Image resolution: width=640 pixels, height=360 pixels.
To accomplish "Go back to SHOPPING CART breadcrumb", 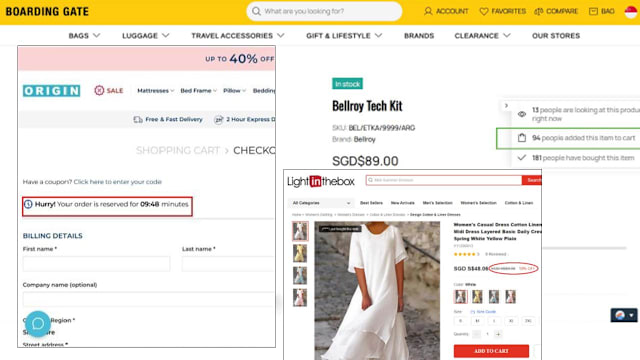I will (x=178, y=151).
